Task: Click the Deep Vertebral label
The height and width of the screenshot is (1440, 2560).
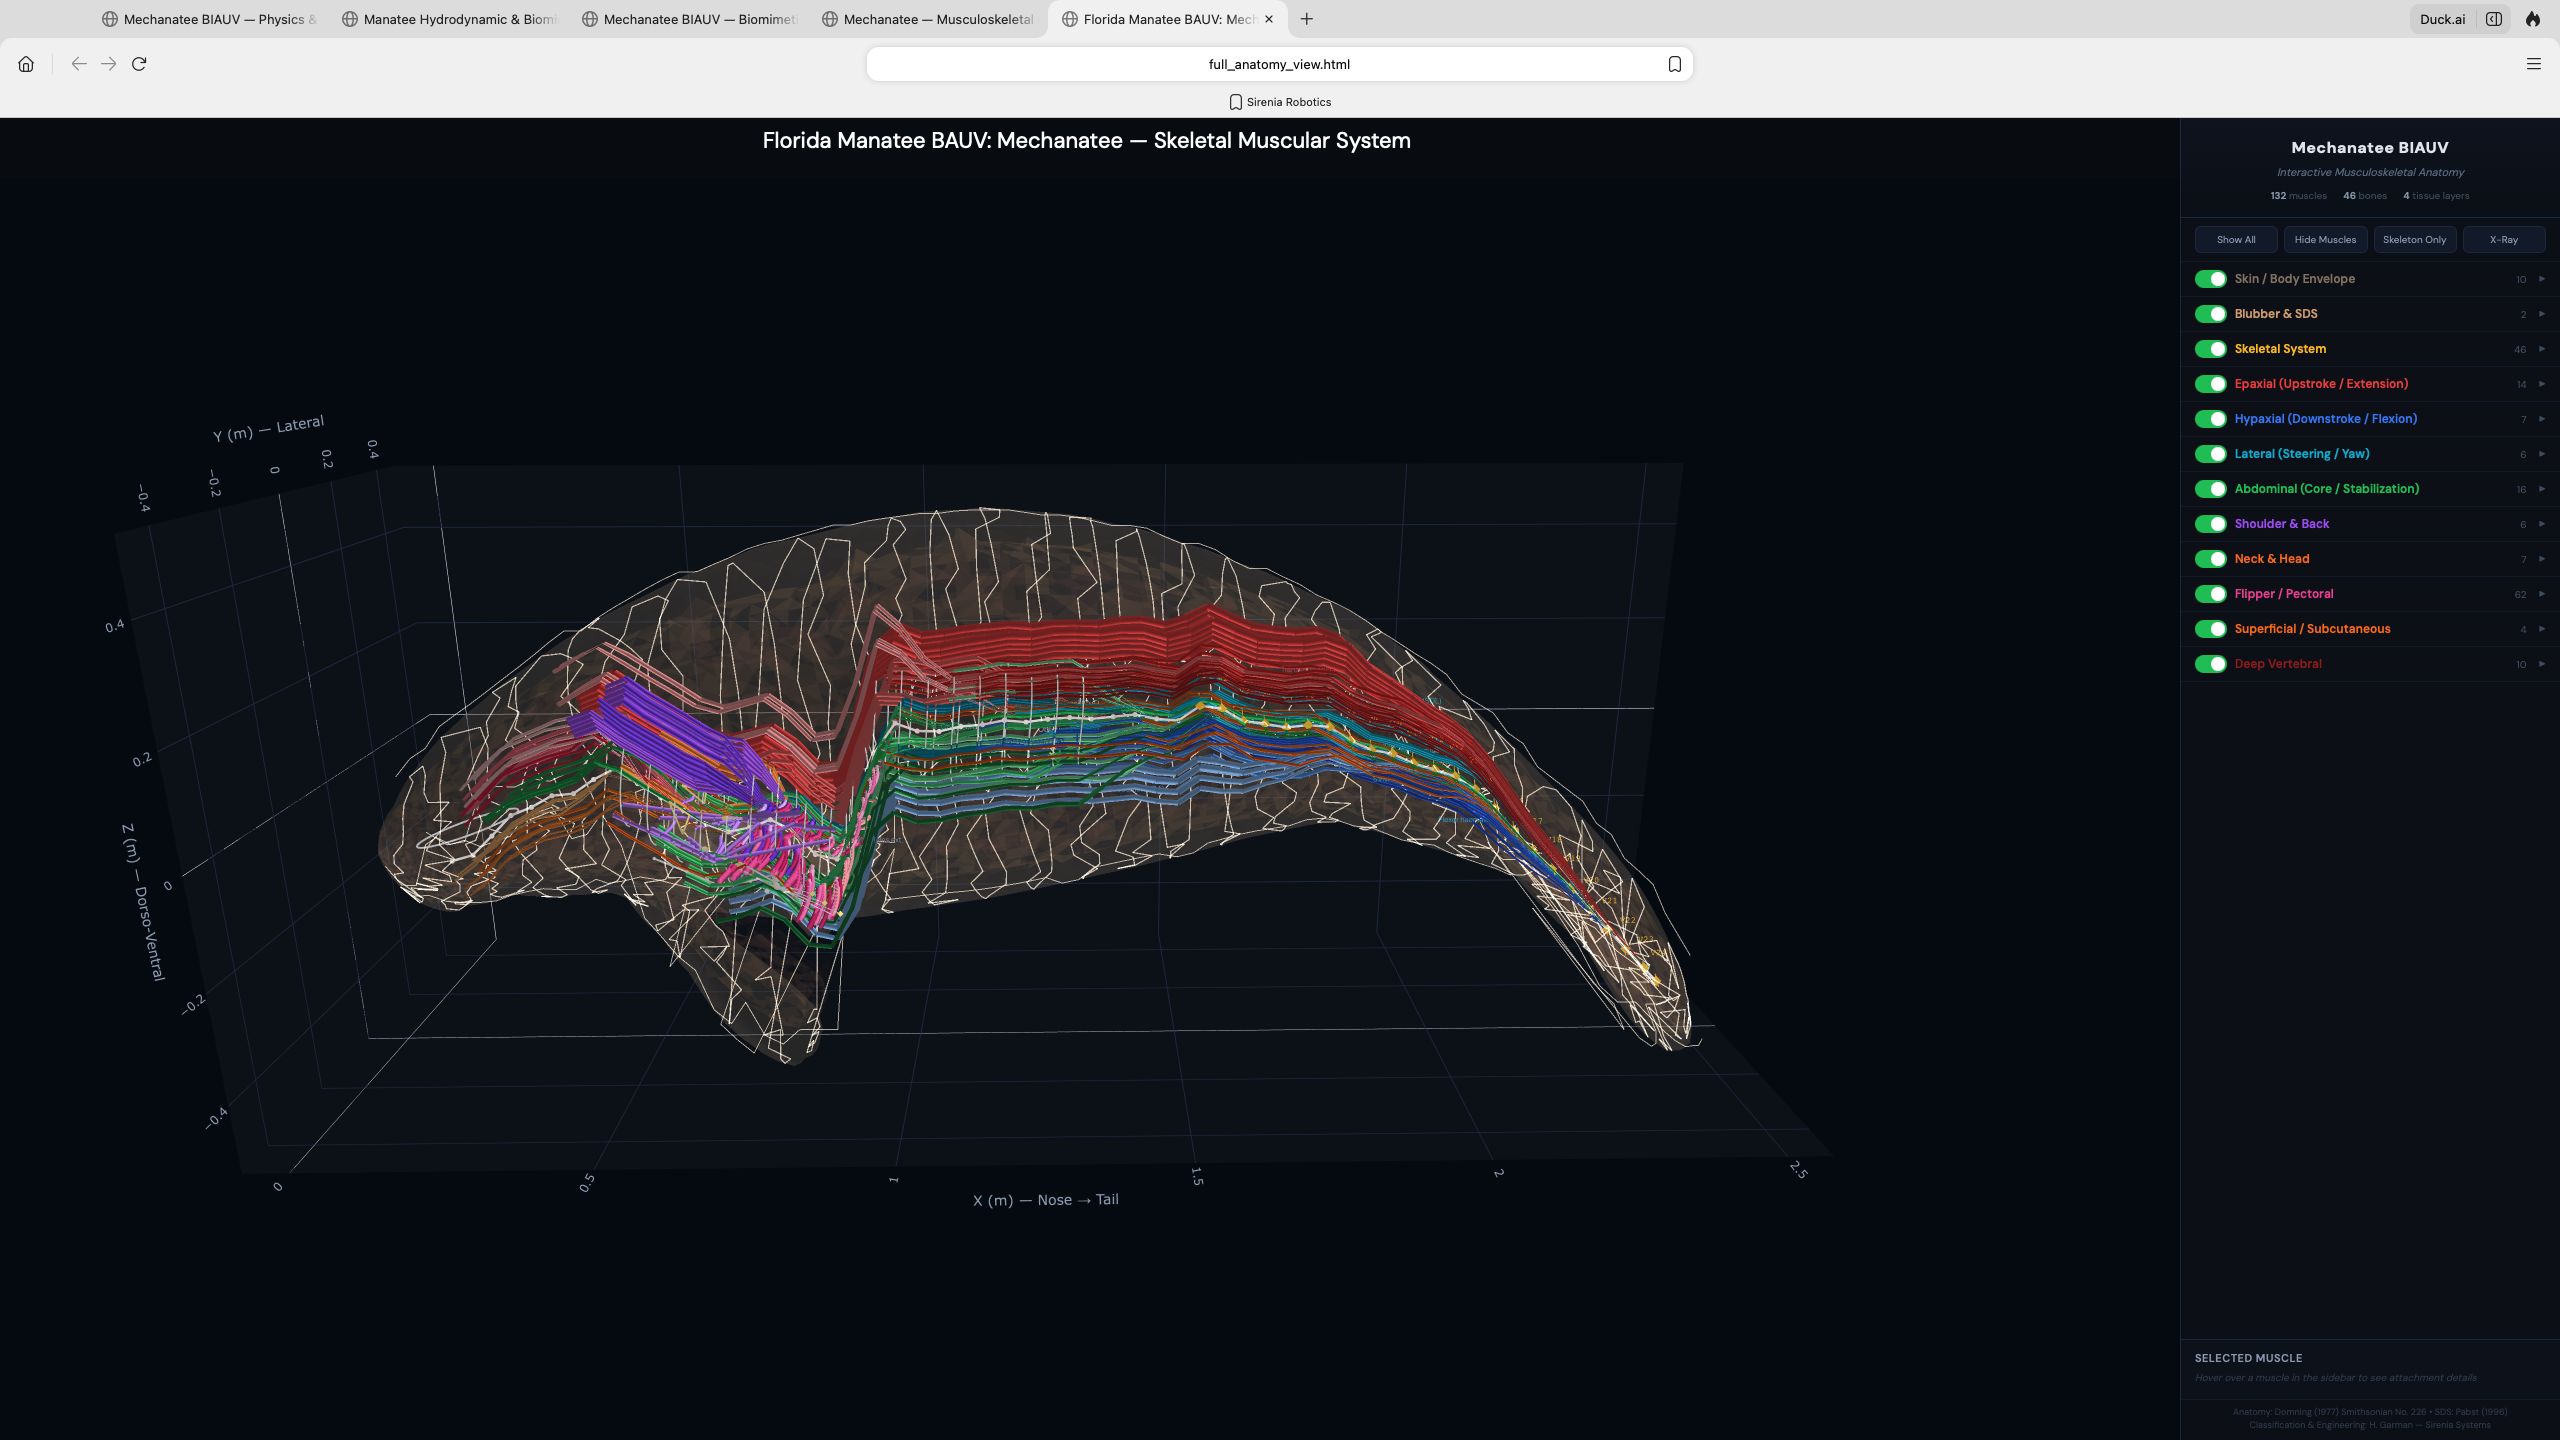Action: pyautogui.click(x=2278, y=664)
